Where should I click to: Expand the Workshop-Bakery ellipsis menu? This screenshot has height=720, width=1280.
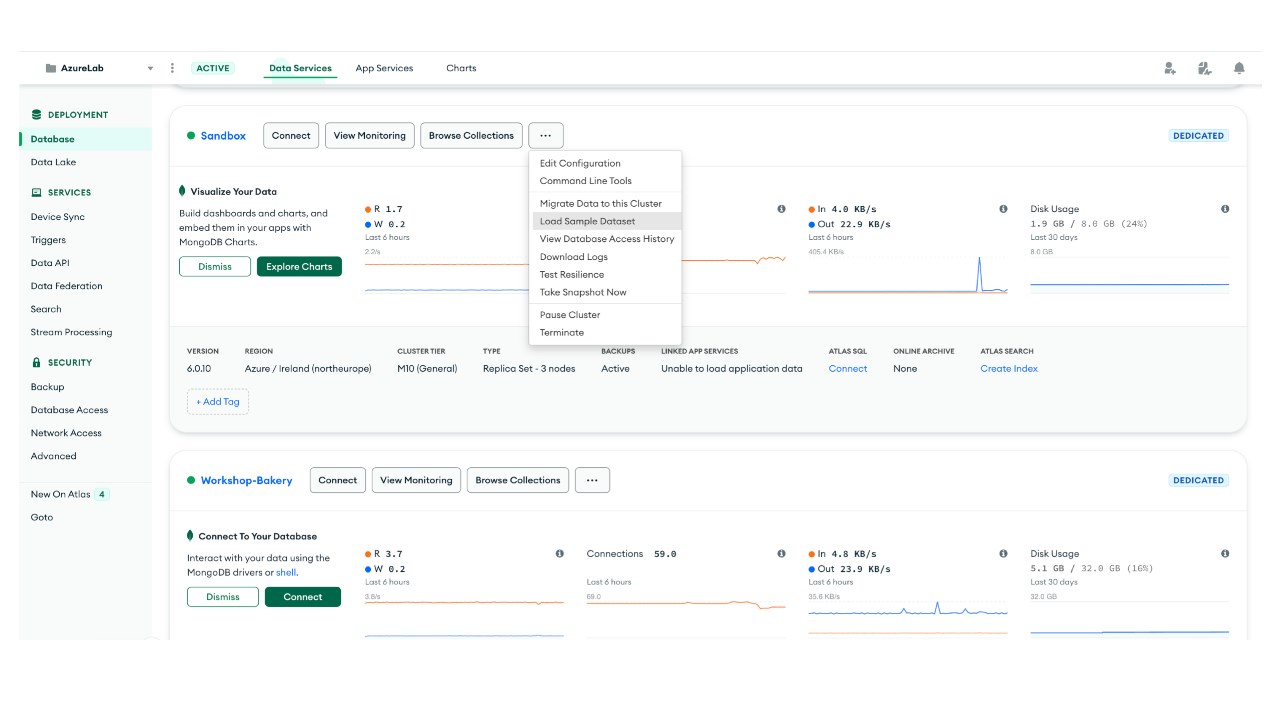(592, 480)
